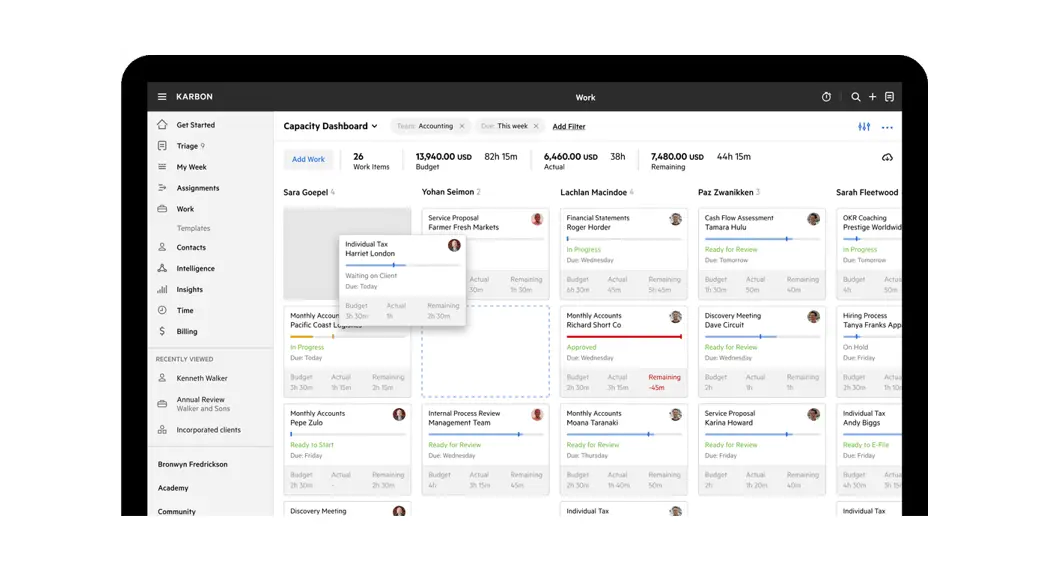Click the Paz Zwanikken column header
The image size is (1052, 572).
(x=725, y=192)
